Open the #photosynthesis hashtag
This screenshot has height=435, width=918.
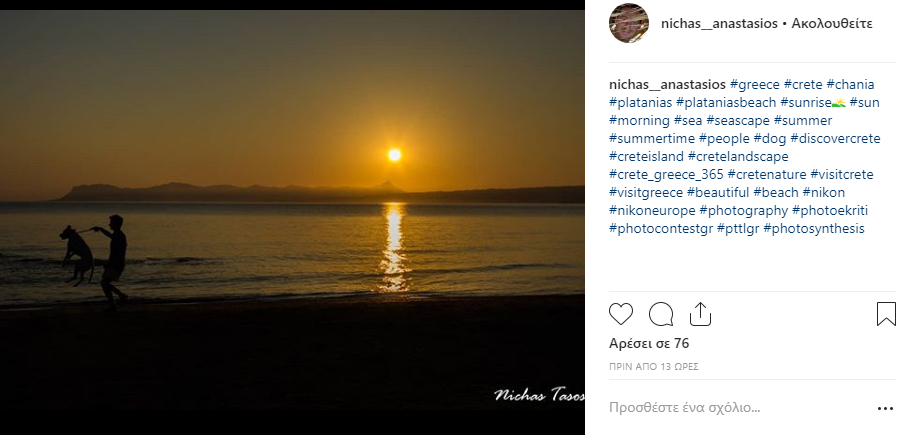point(813,228)
